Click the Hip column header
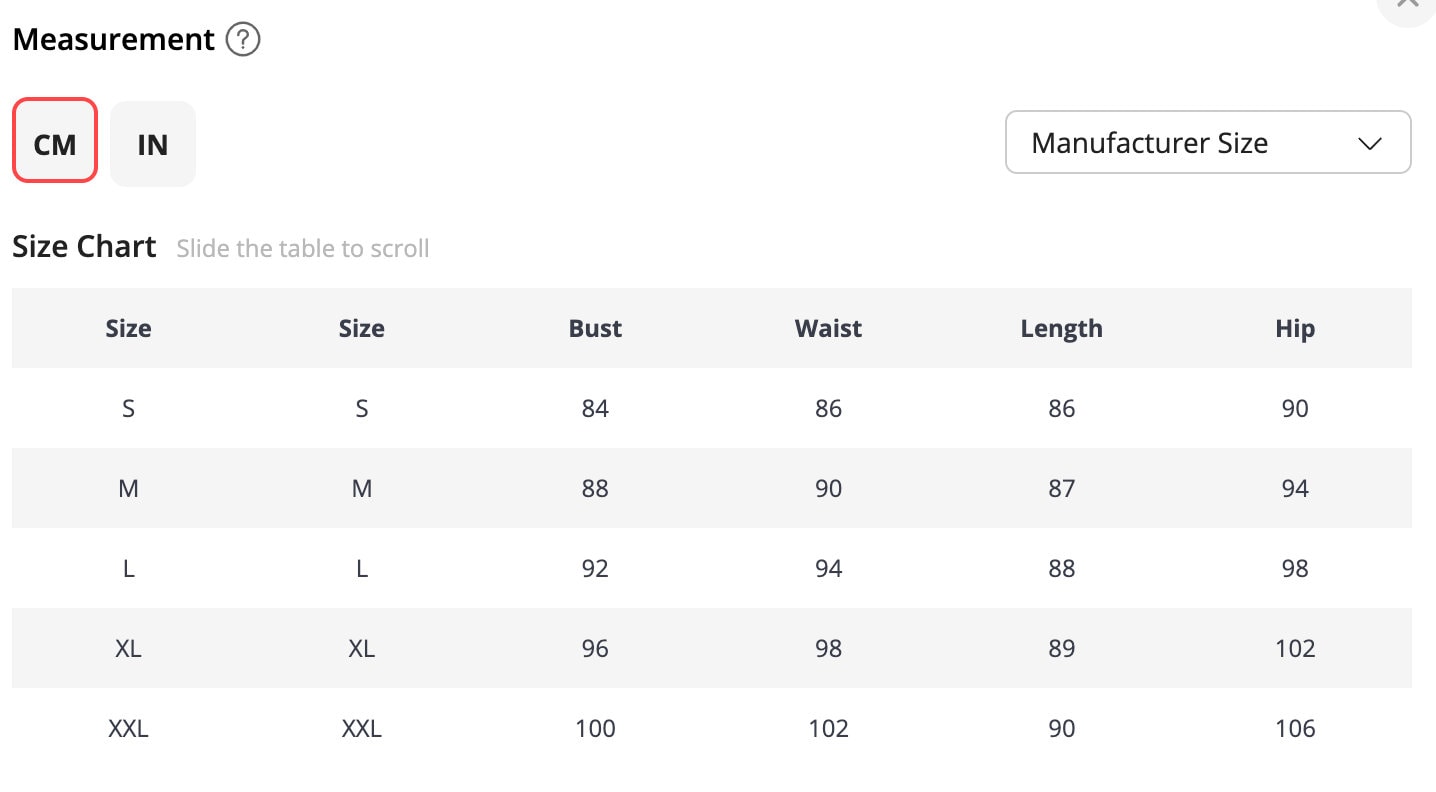1436x792 pixels. [1294, 328]
